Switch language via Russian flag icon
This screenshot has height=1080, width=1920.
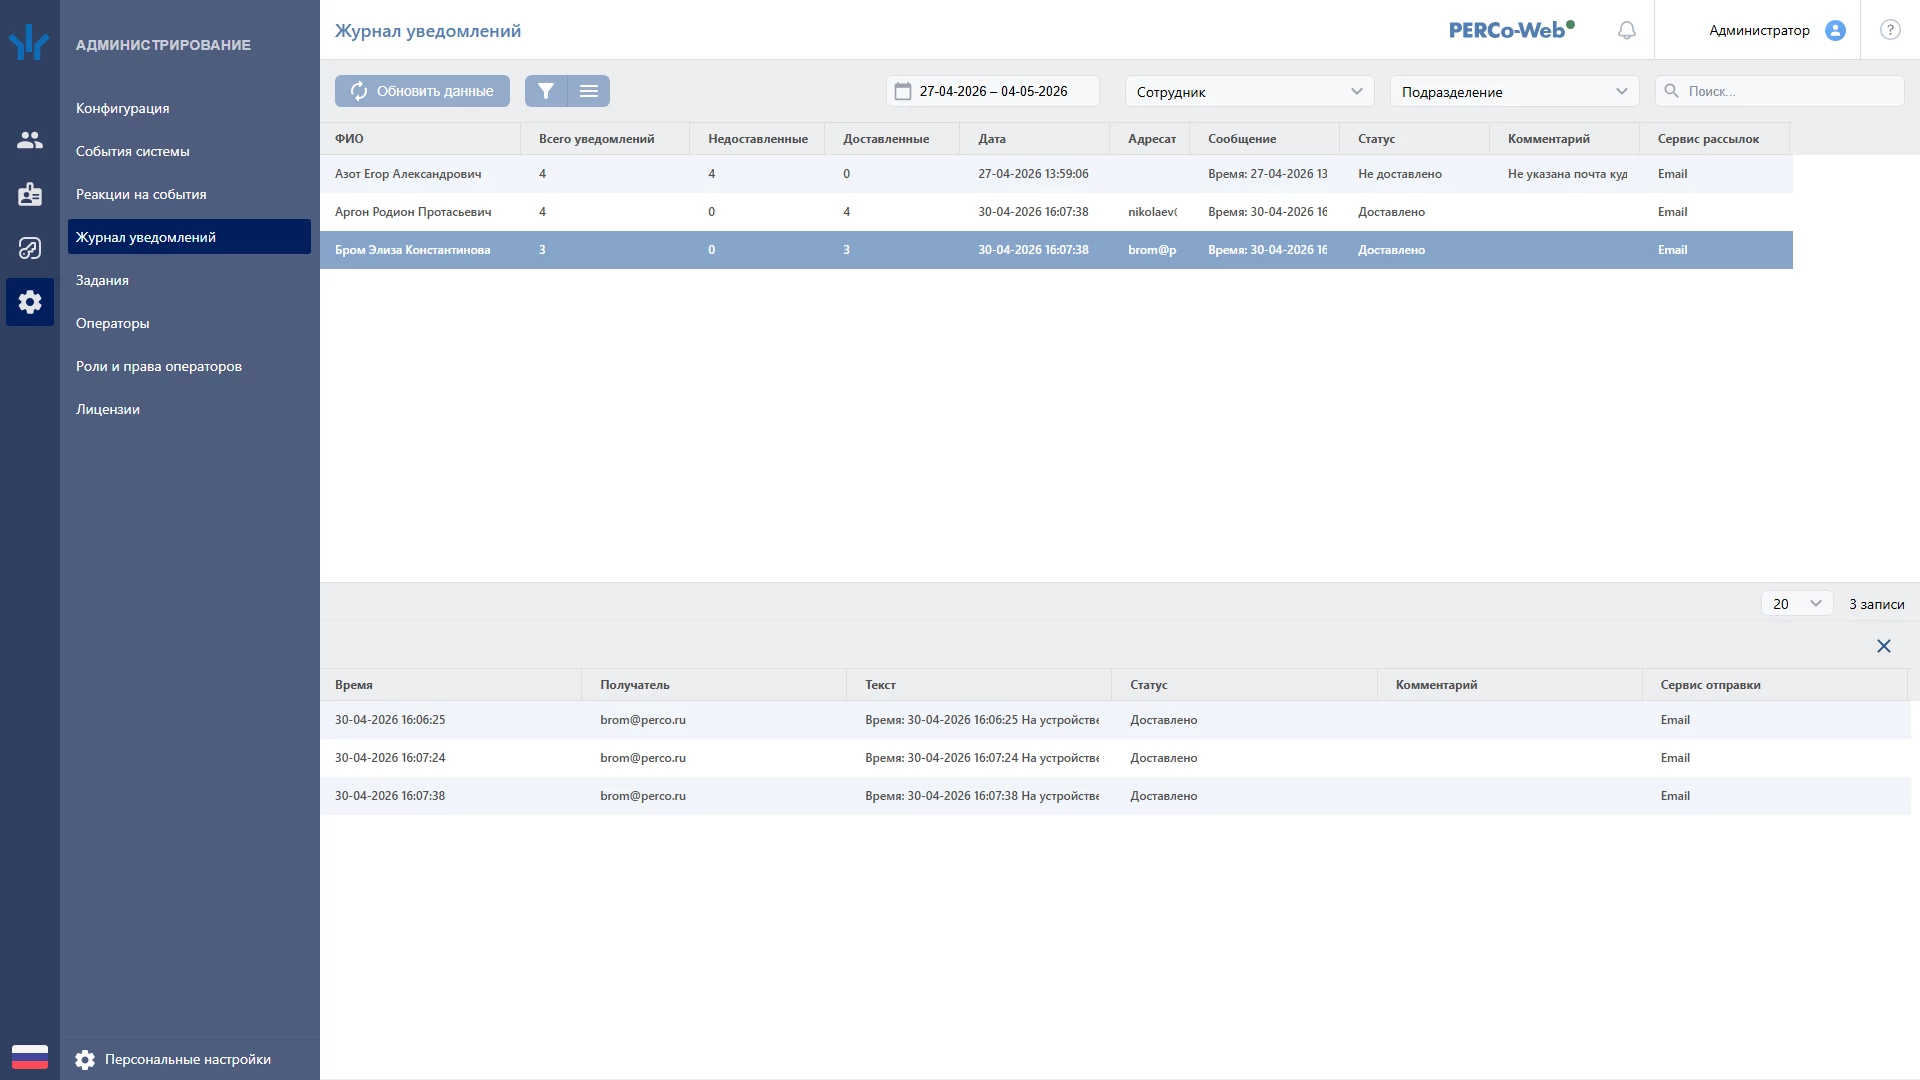30,1057
